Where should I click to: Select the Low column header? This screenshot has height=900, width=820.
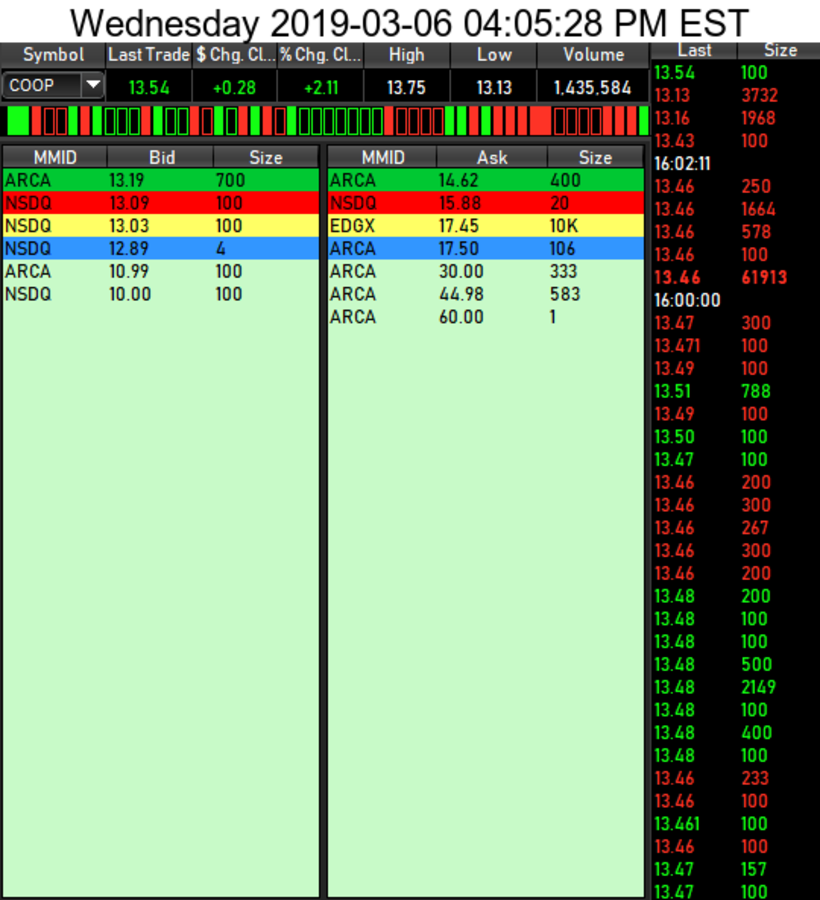tap(493, 55)
